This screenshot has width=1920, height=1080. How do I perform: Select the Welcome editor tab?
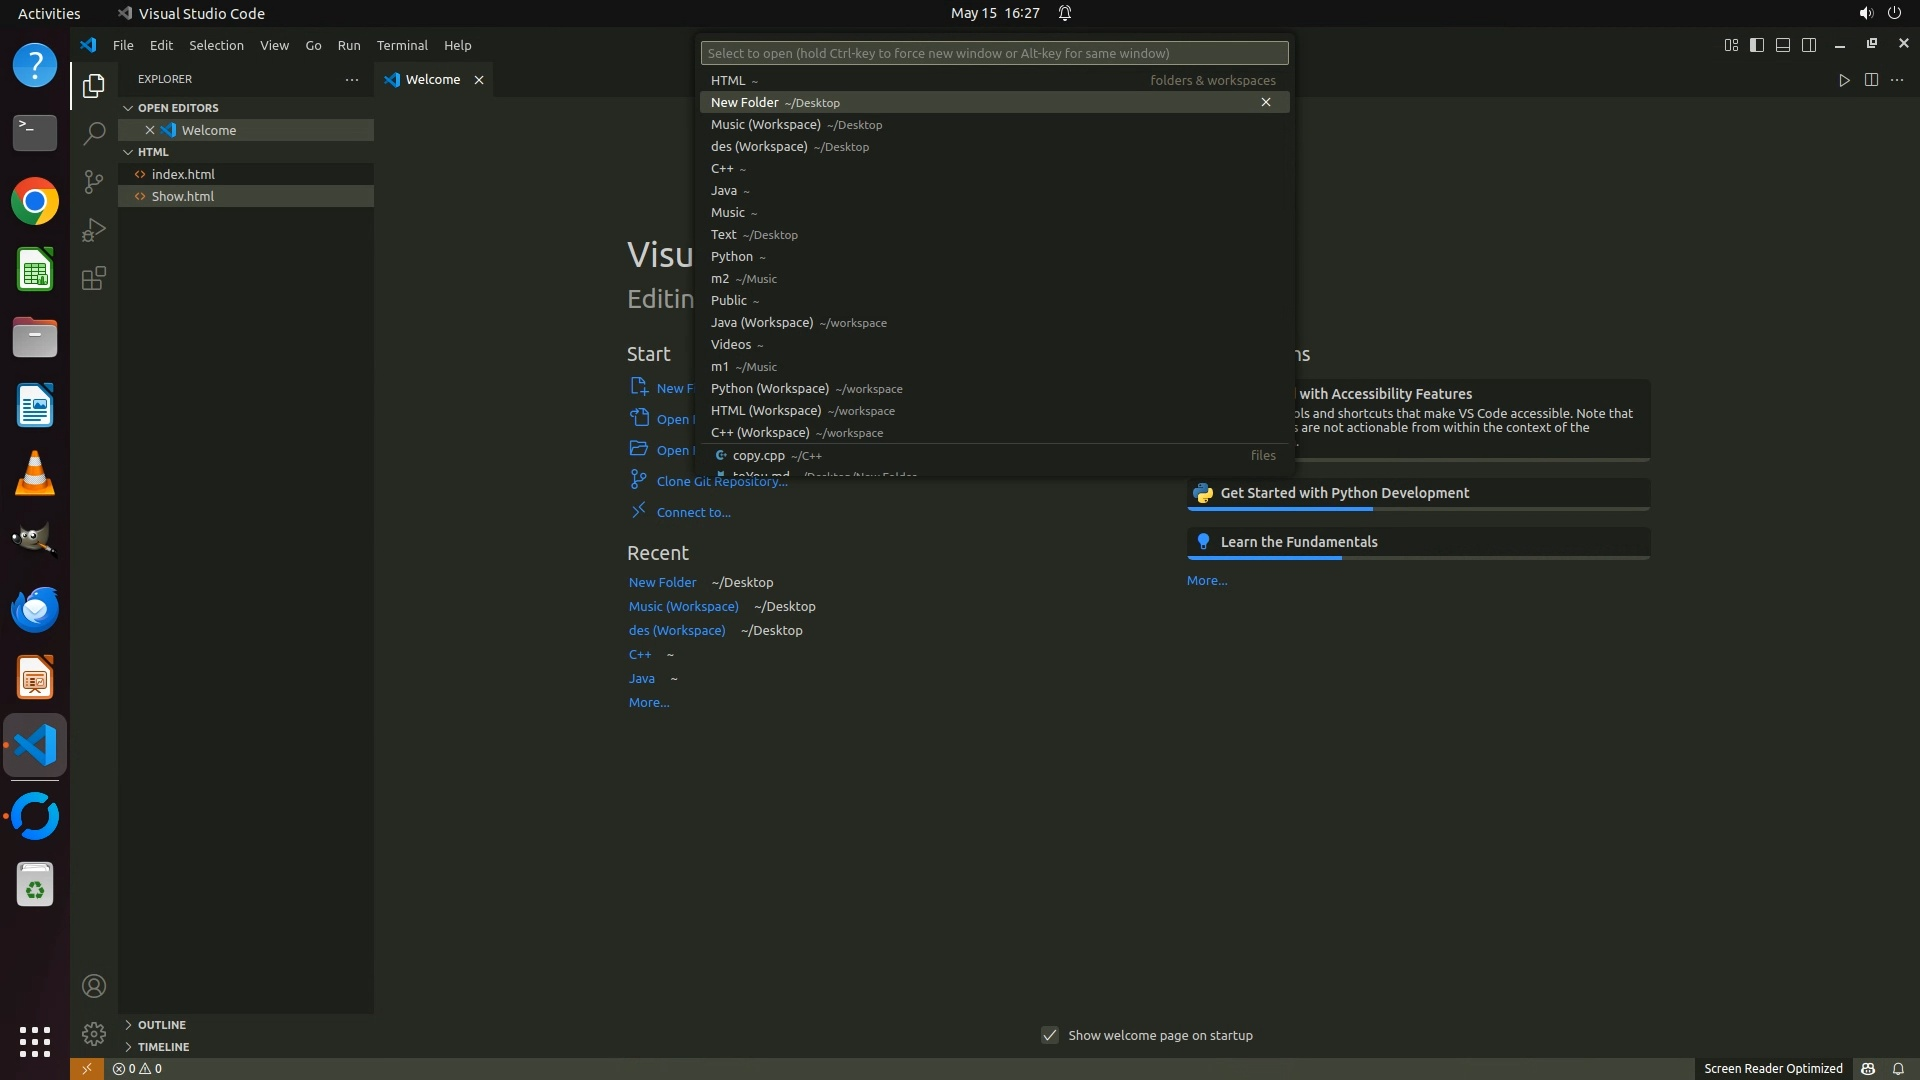432,80
